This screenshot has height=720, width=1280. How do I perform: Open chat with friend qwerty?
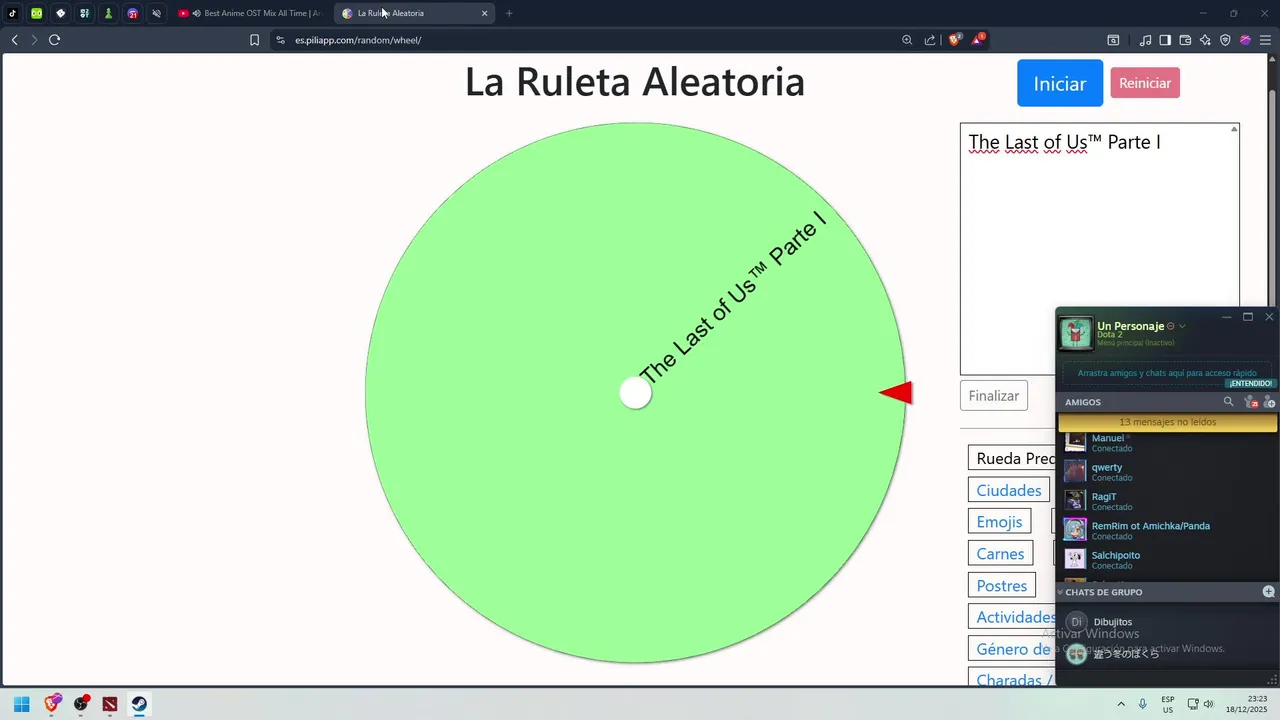1167,471
